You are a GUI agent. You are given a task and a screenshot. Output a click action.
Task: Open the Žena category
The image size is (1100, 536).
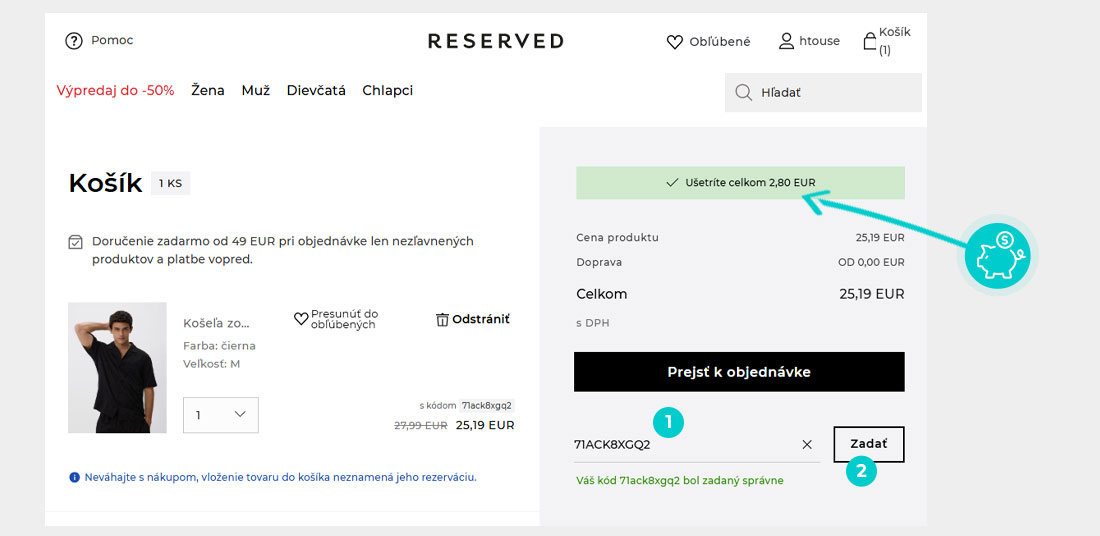tap(208, 91)
